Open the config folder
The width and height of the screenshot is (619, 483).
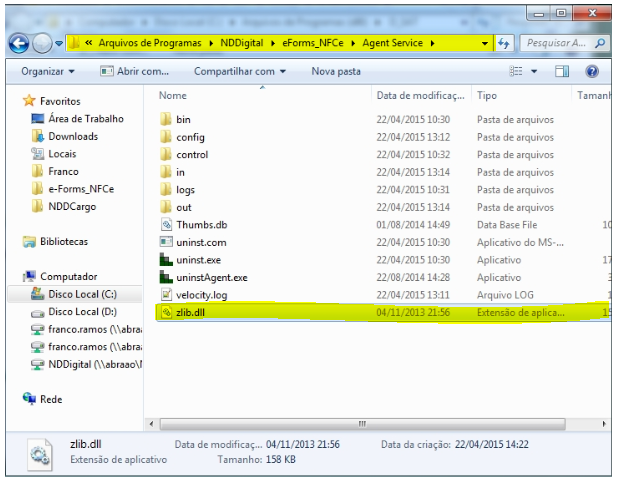point(190,137)
